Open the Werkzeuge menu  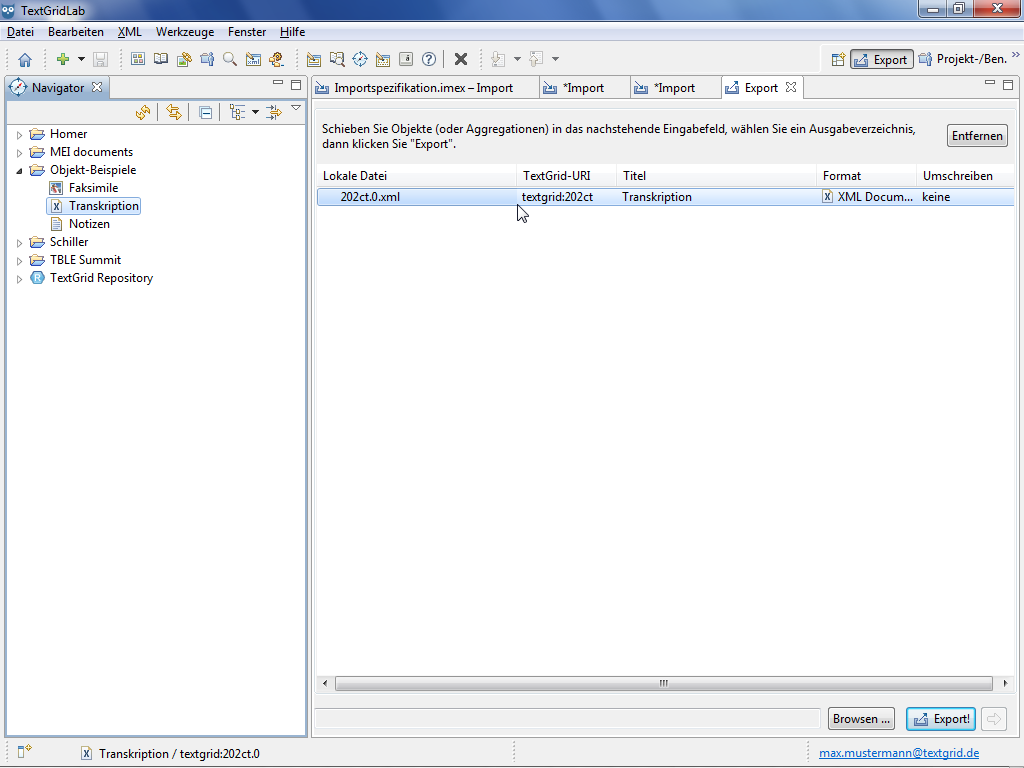click(184, 32)
